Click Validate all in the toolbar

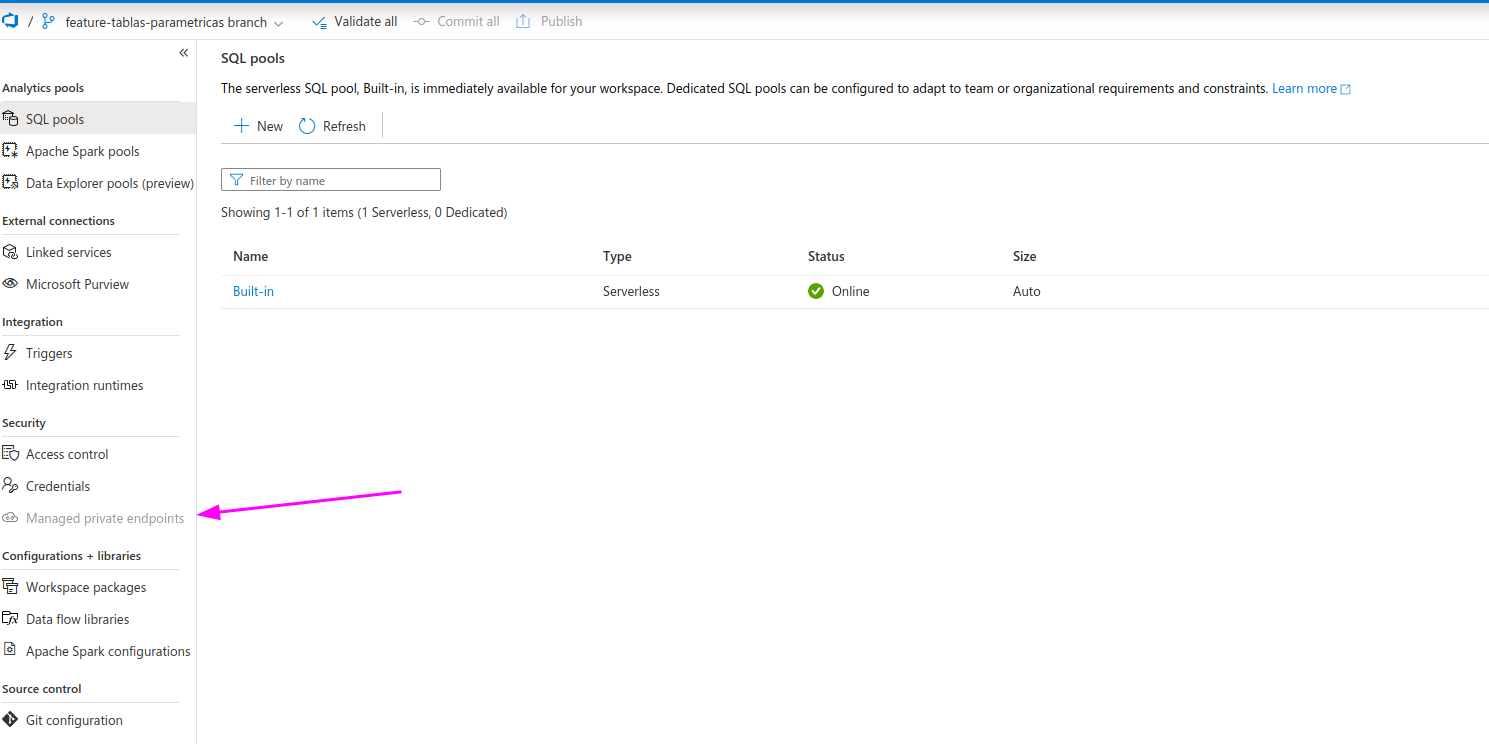point(355,21)
